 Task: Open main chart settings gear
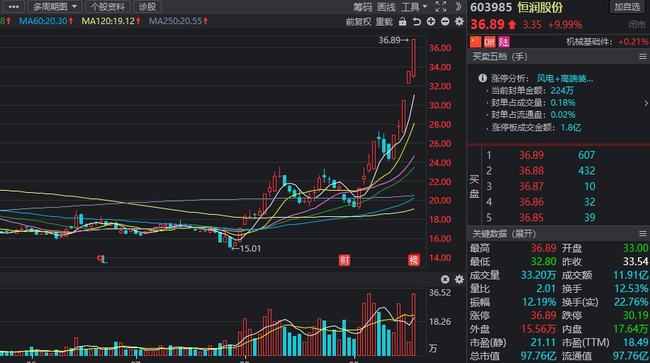click(459, 22)
